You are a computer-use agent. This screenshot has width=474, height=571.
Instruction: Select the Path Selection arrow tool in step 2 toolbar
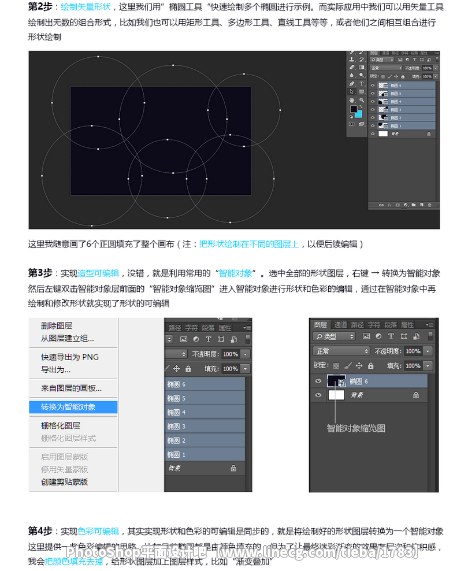click(x=352, y=91)
